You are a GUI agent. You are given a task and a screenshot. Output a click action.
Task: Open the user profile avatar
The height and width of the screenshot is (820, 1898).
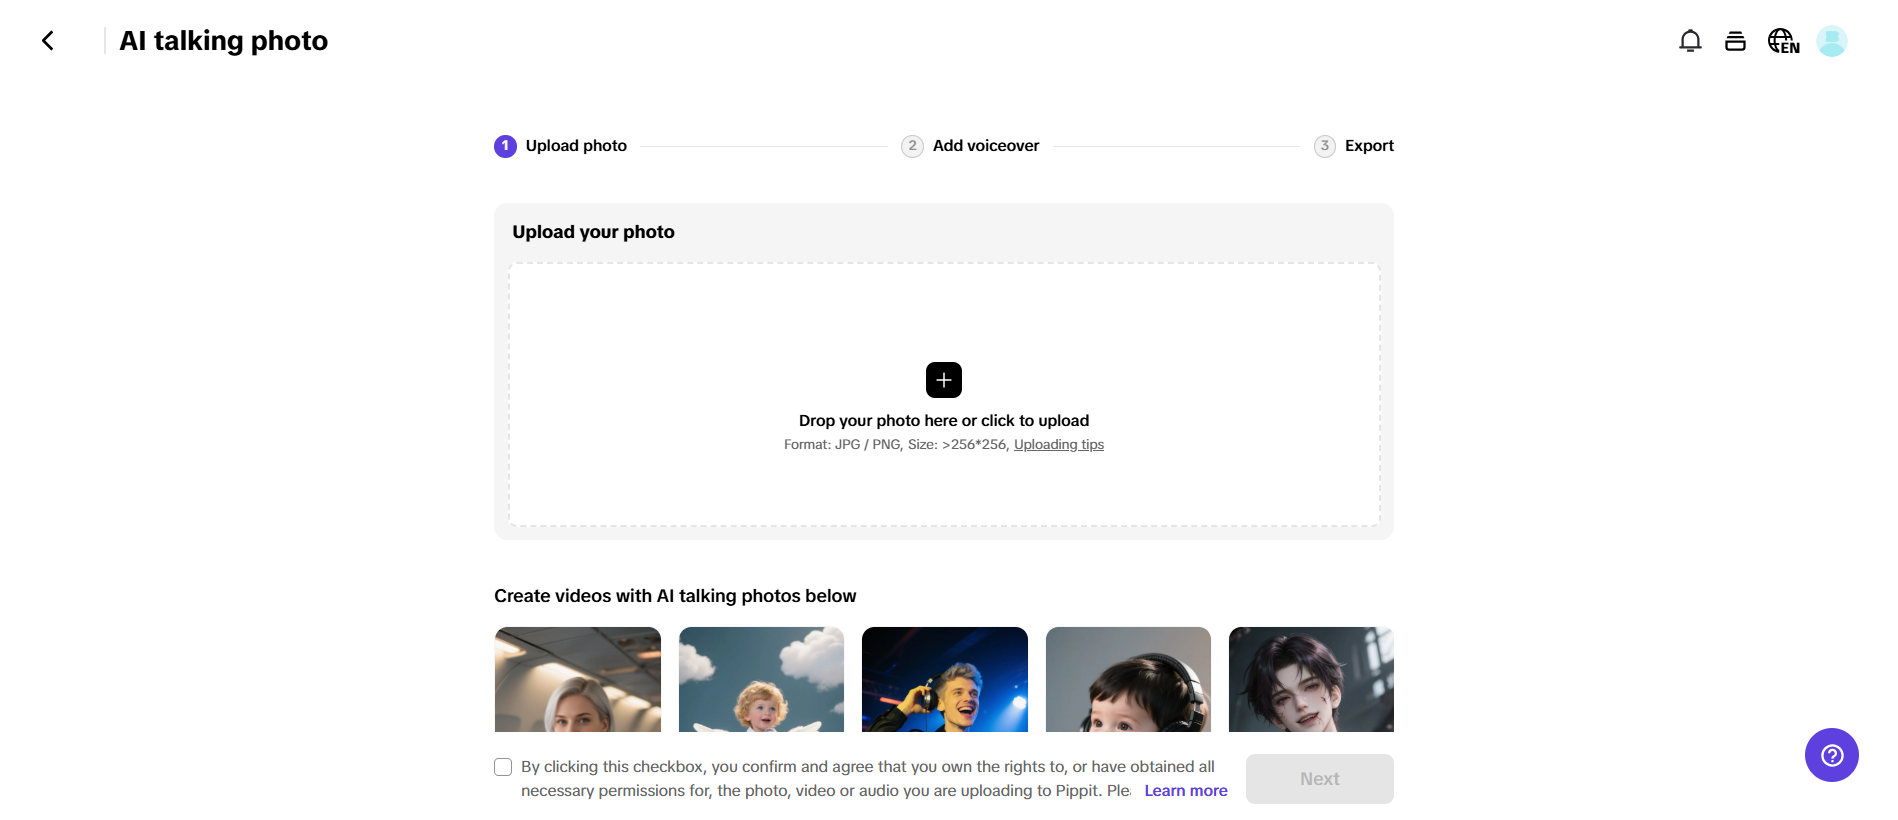1831,41
